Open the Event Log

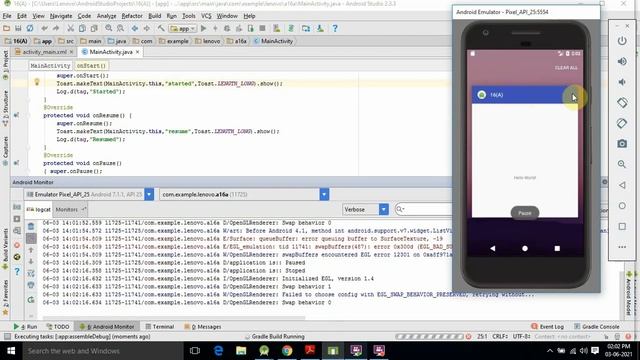tap(547, 327)
